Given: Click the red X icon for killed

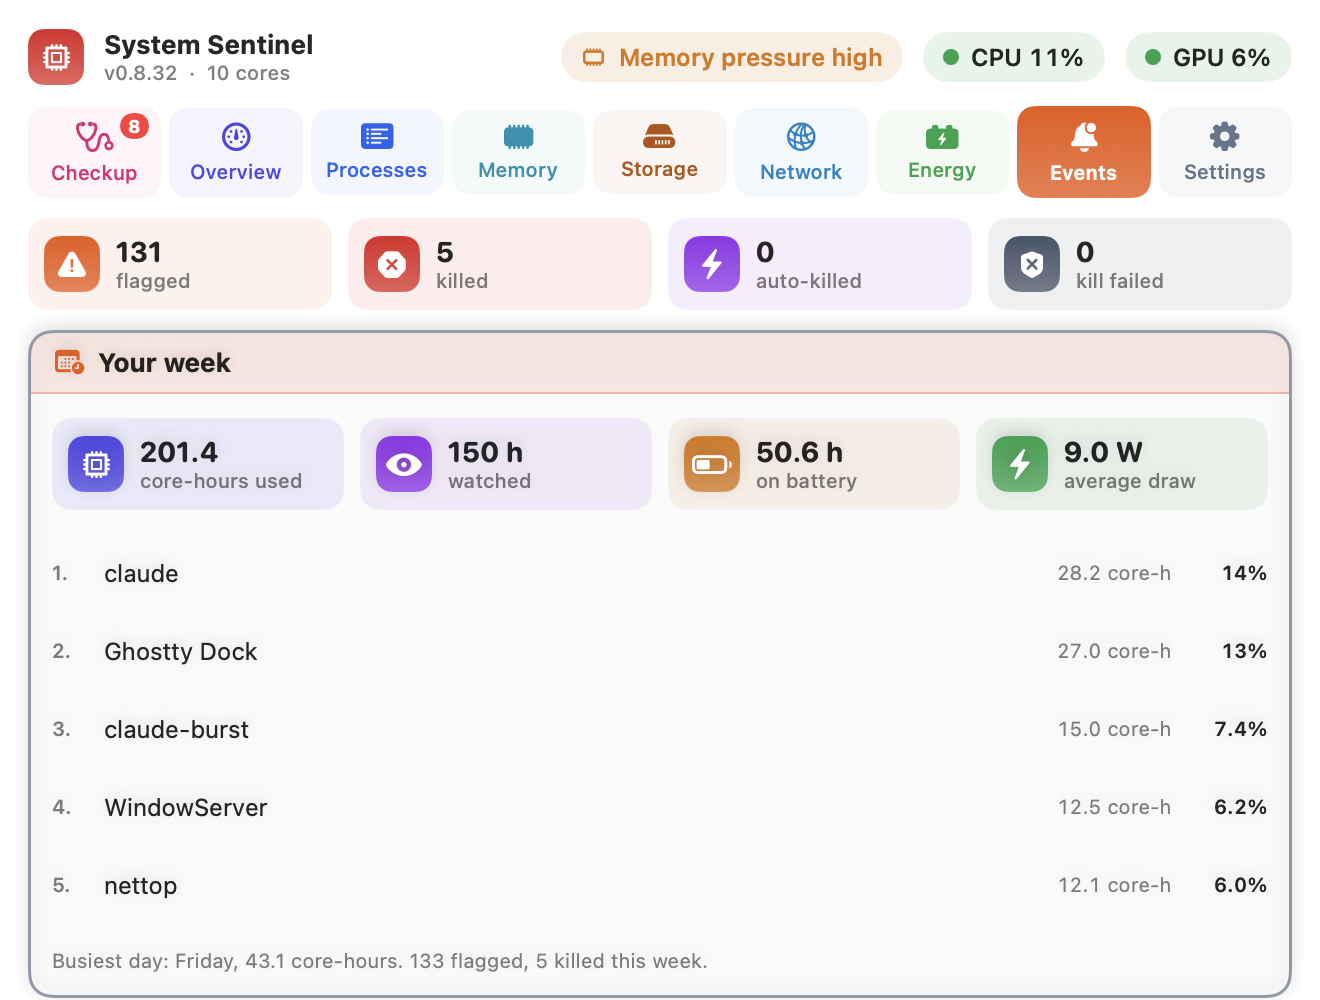Looking at the screenshot, I should click(392, 264).
